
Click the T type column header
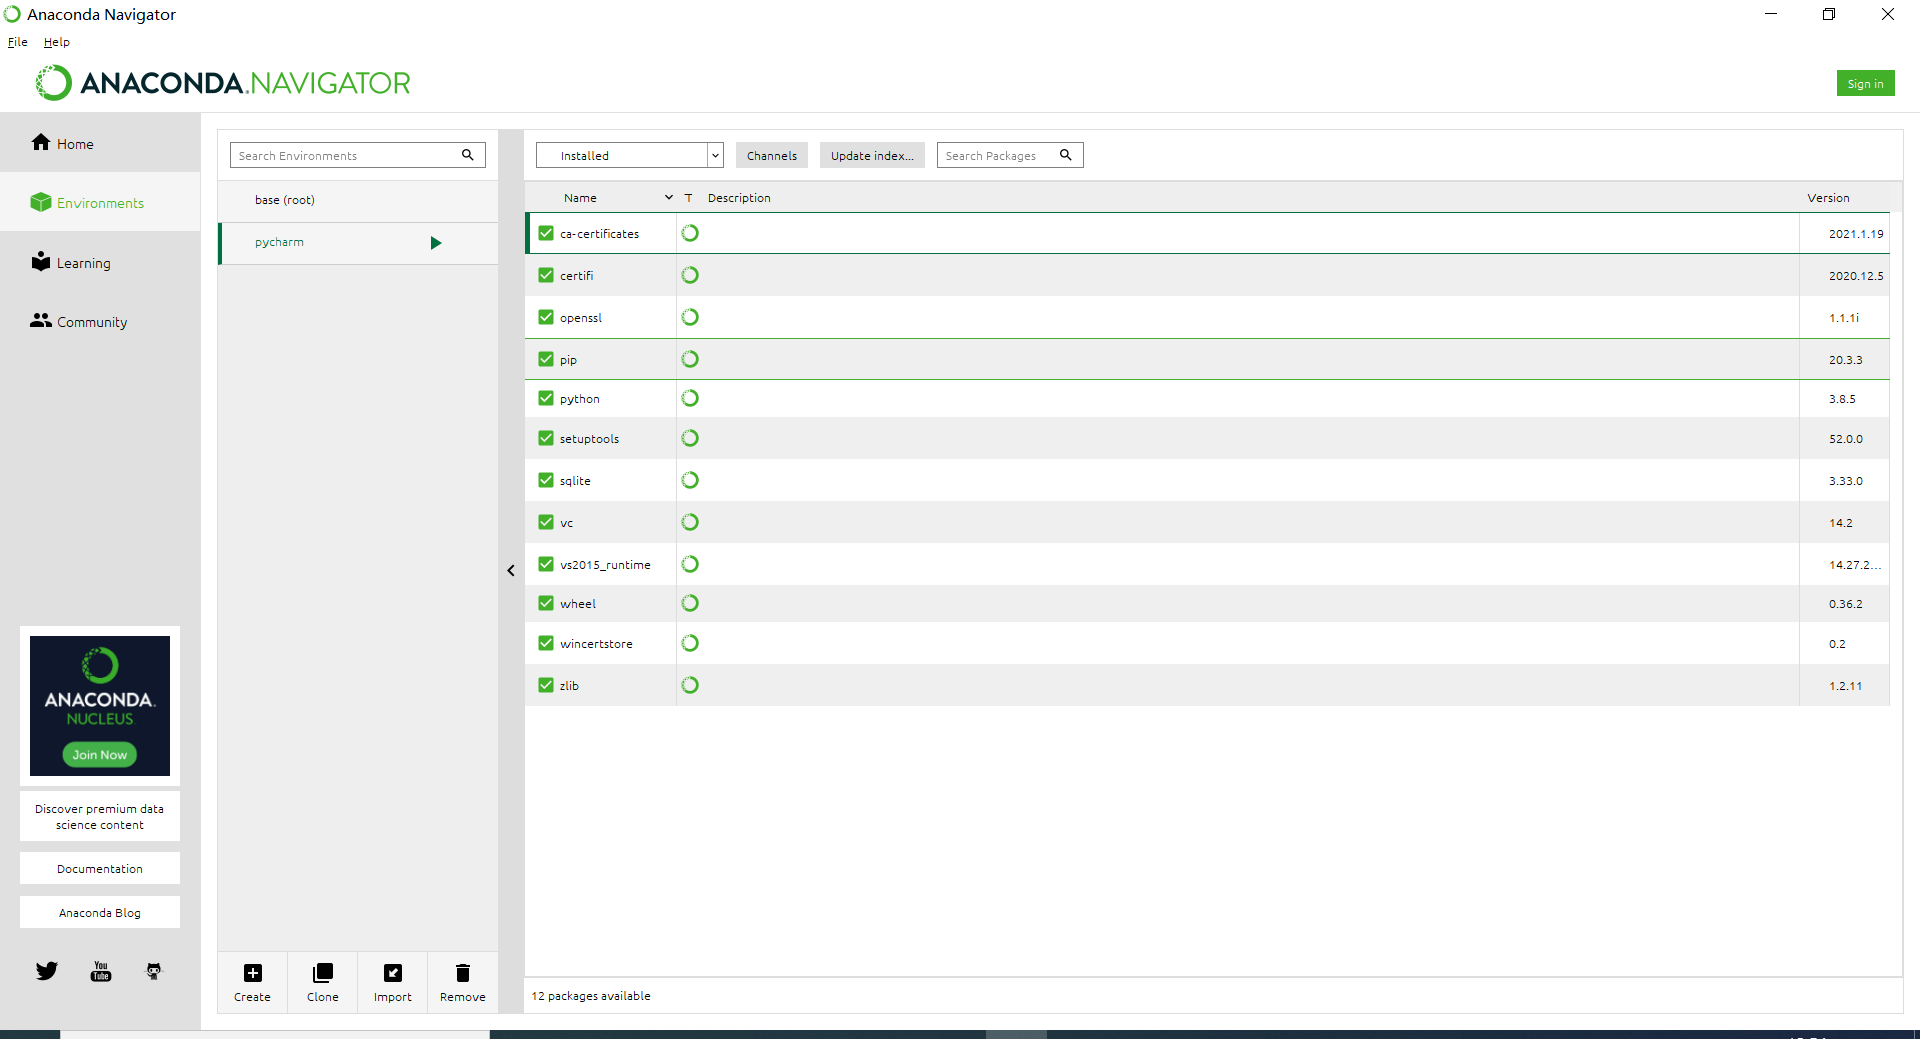coord(688,198)
